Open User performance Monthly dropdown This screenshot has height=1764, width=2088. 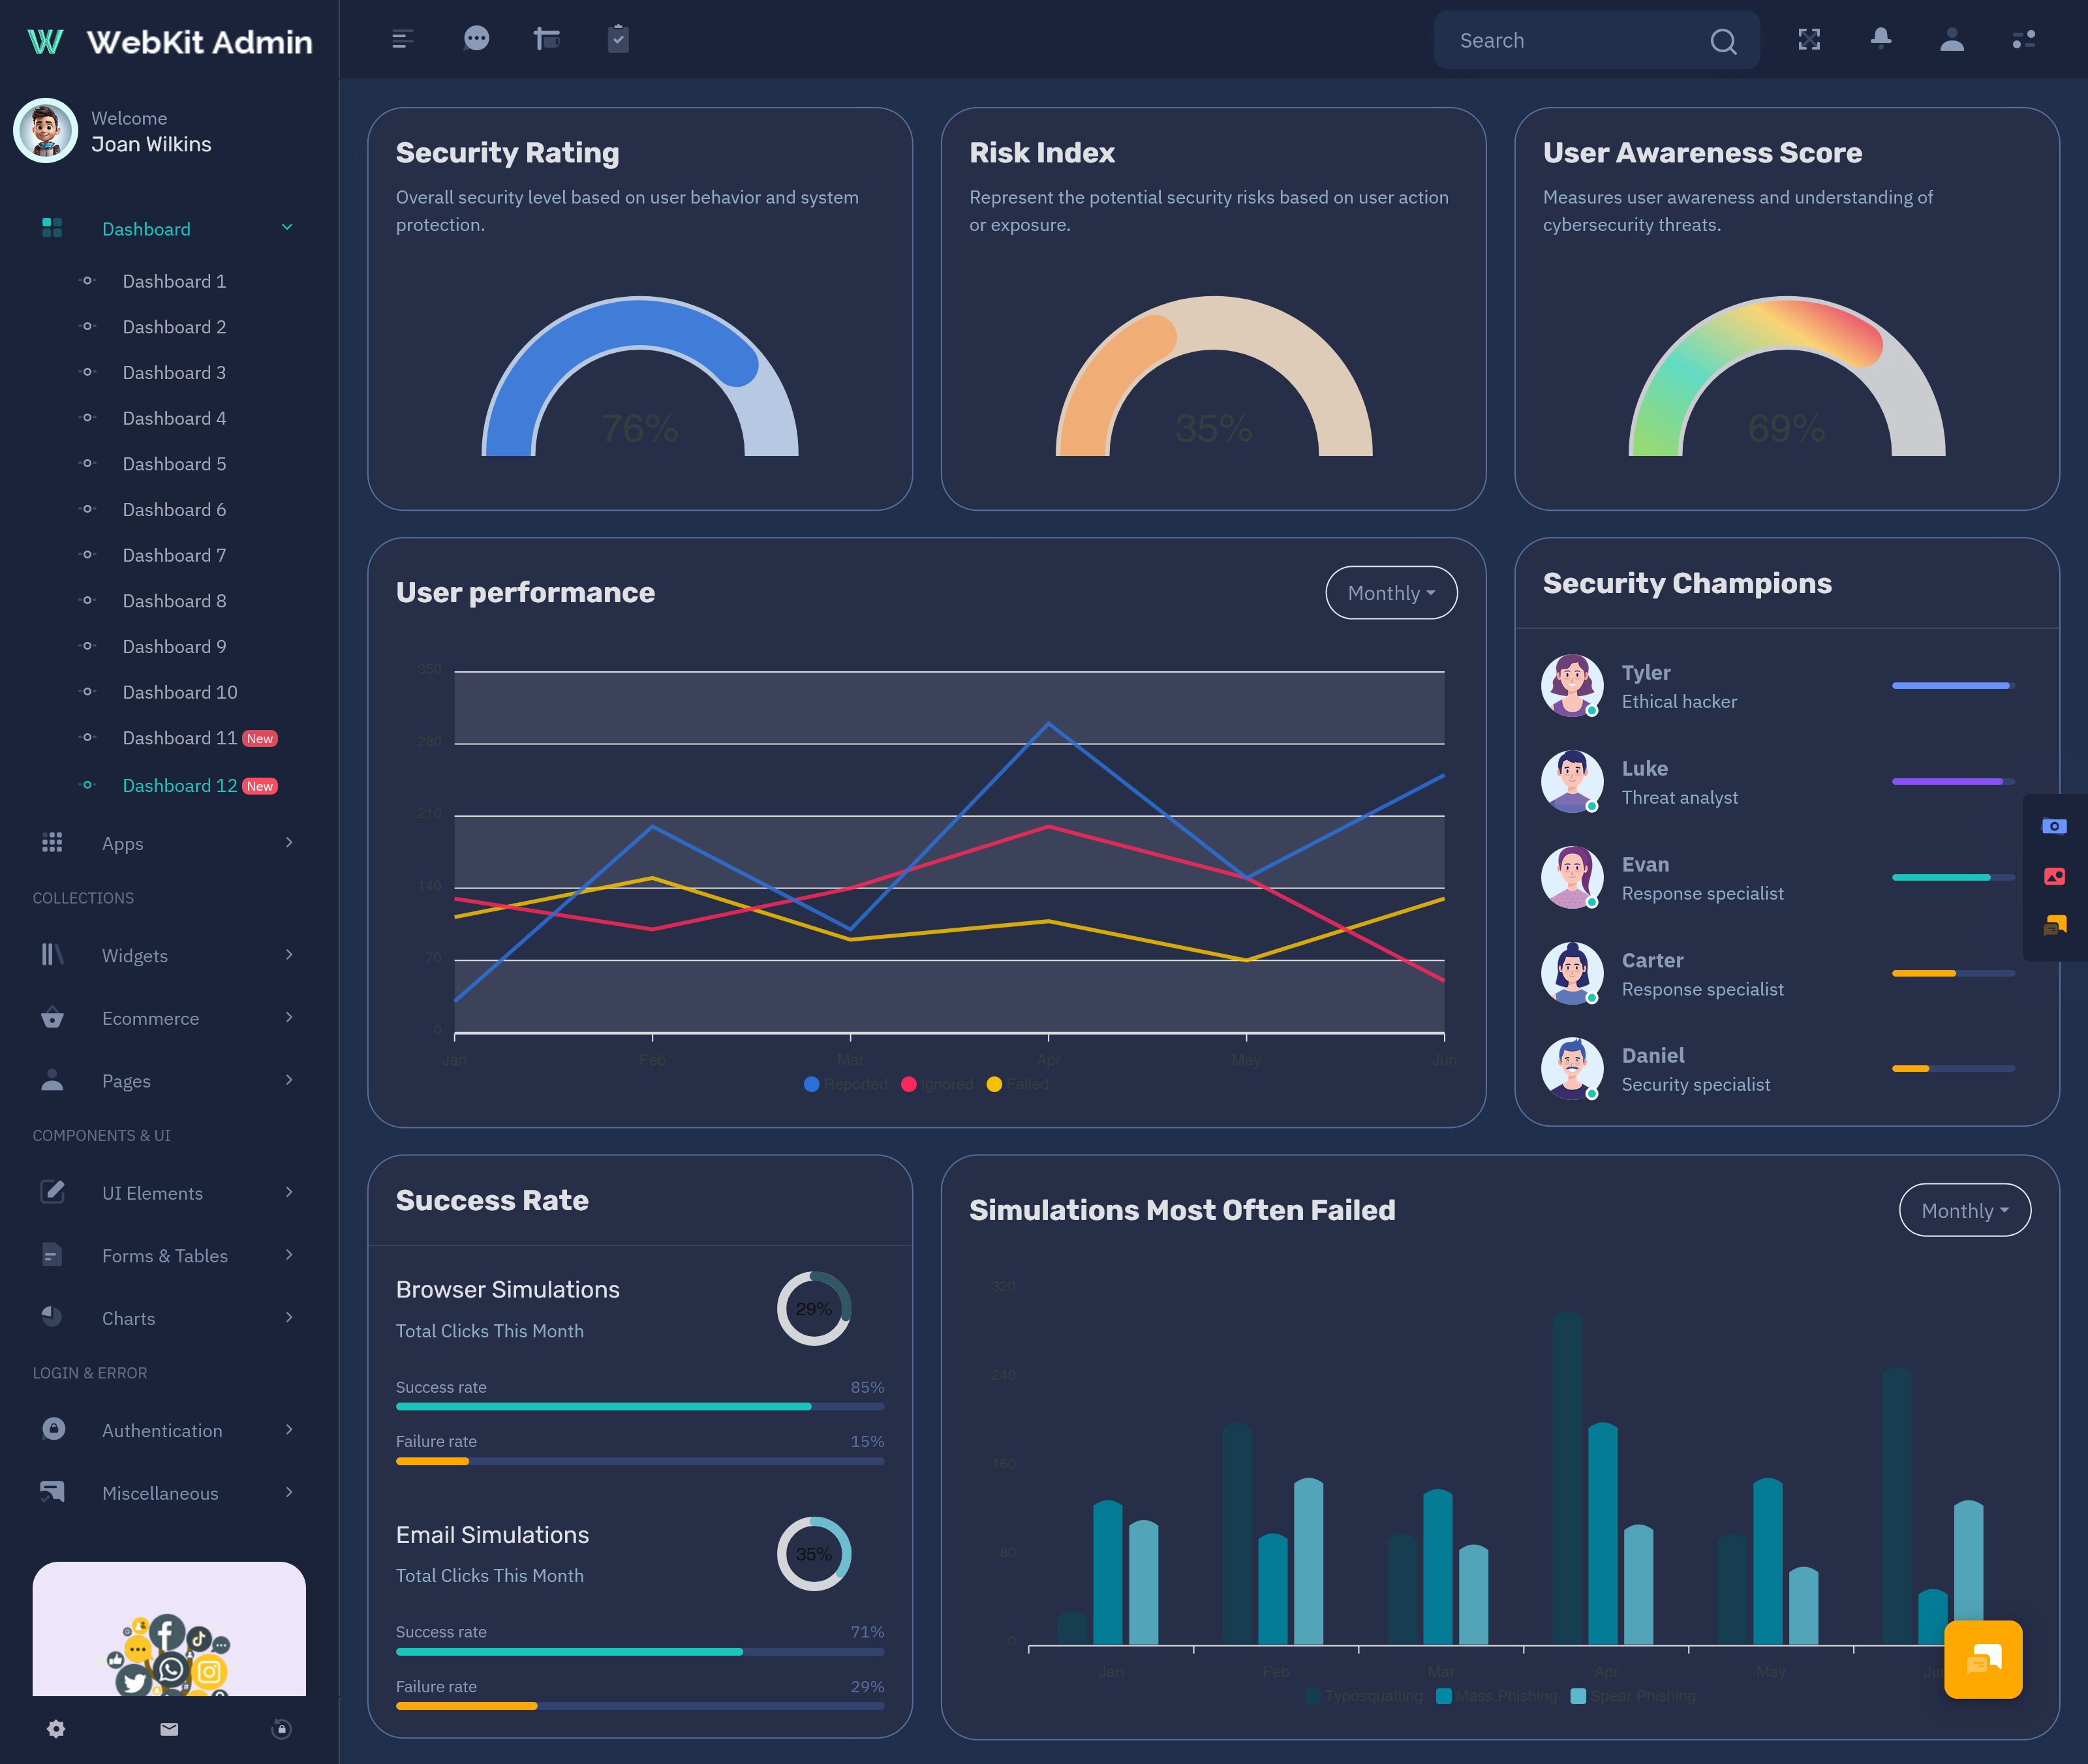(1391, 593)
